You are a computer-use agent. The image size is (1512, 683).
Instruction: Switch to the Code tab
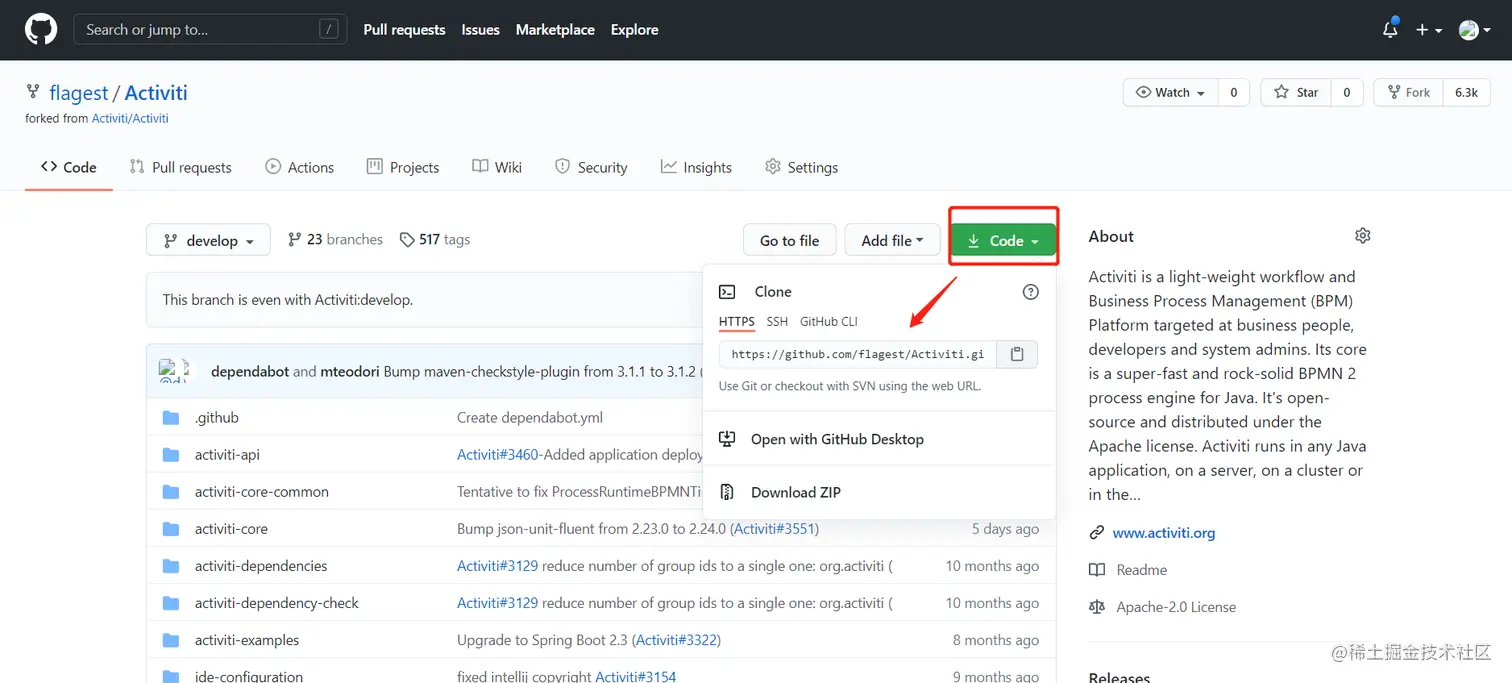coord(69,167)
